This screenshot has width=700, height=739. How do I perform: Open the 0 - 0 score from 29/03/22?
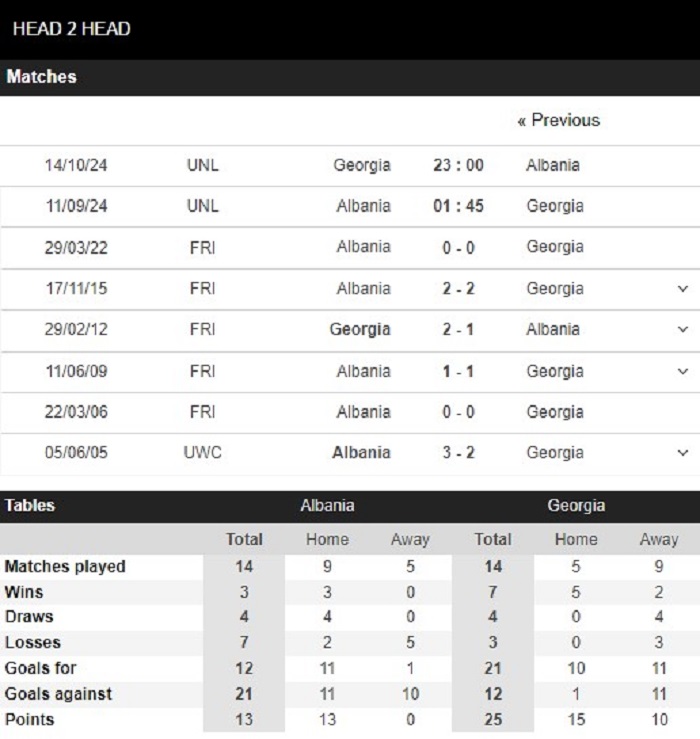[x=458, y=247]
